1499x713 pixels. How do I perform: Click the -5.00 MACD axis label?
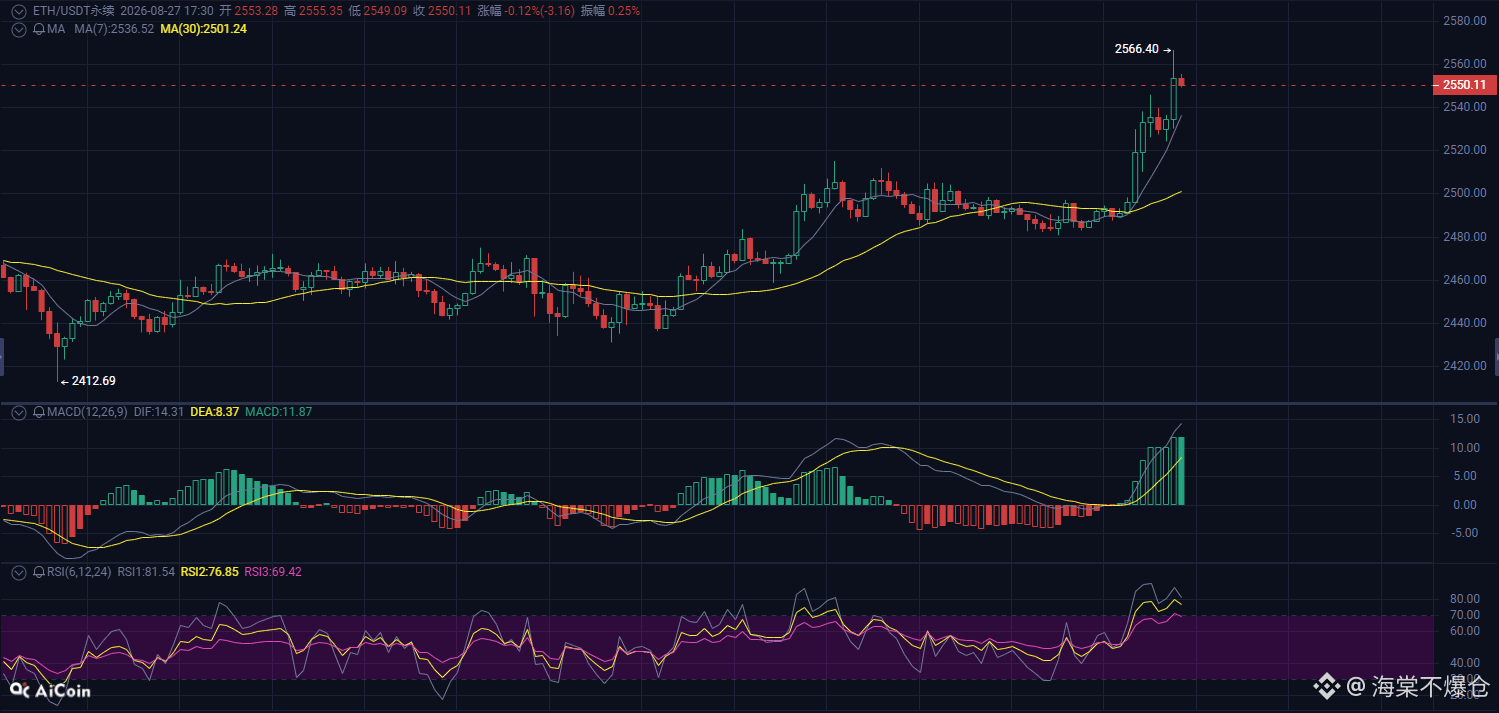pyautogui.click(x=1464, y=533)
